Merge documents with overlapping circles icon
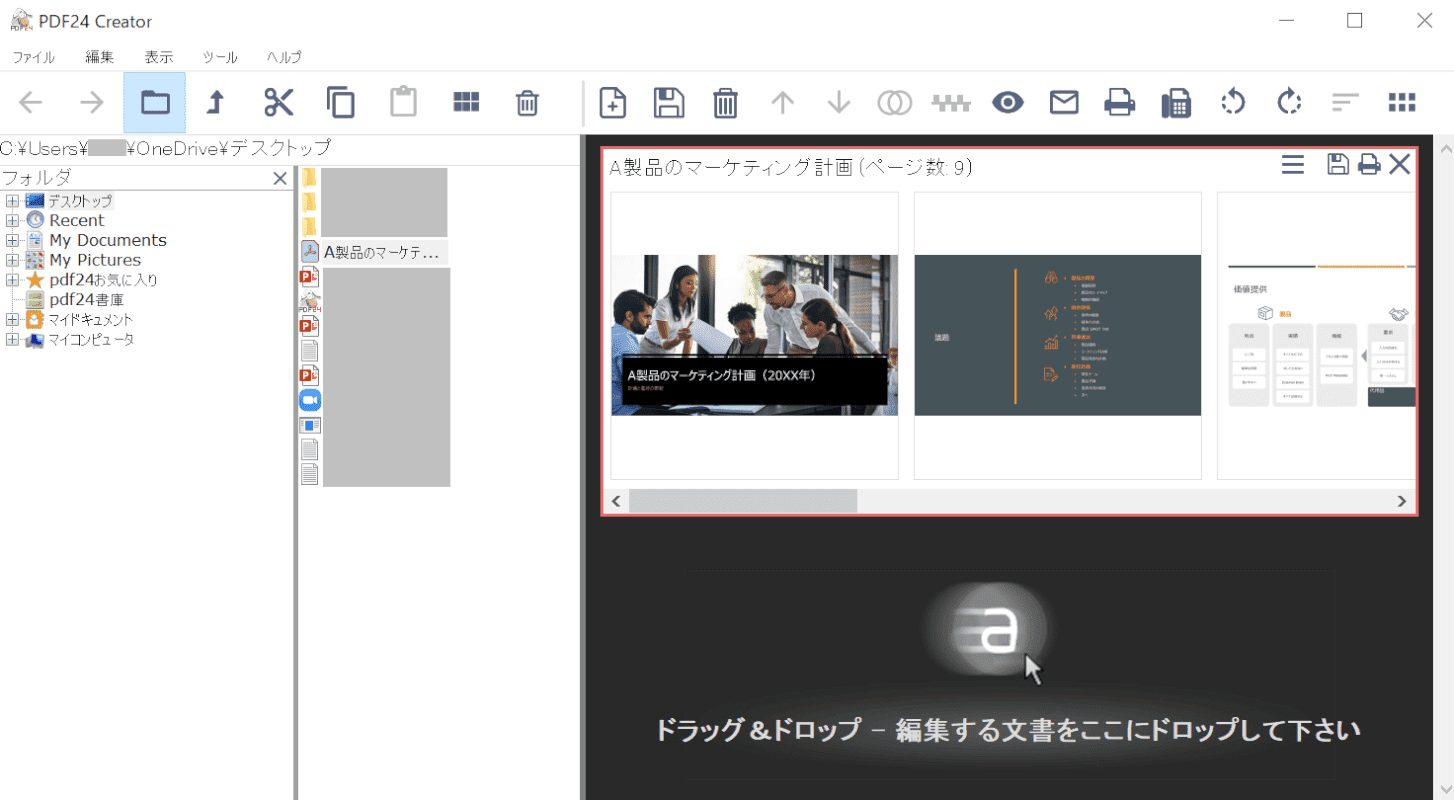The image size is (1454, 800). coord(895,102)
